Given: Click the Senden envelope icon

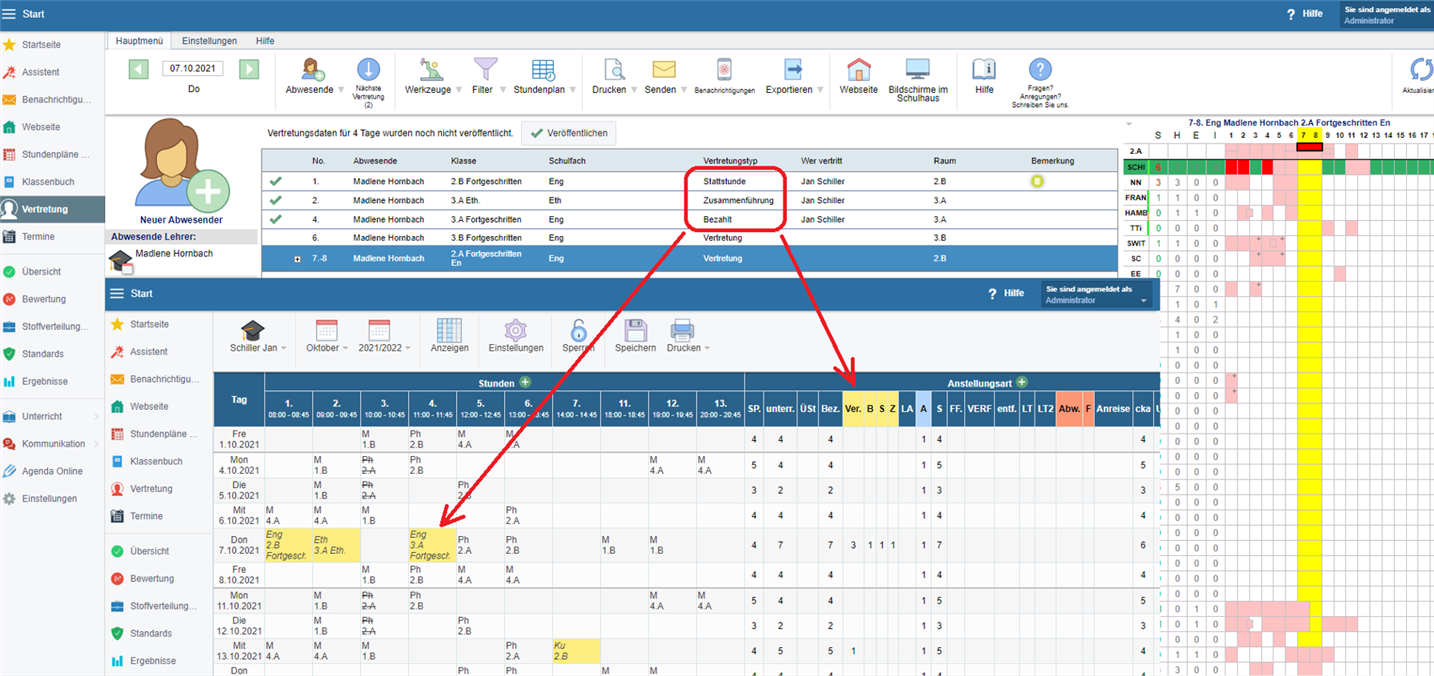Looking at the screenshot, I should coord(664,70).
